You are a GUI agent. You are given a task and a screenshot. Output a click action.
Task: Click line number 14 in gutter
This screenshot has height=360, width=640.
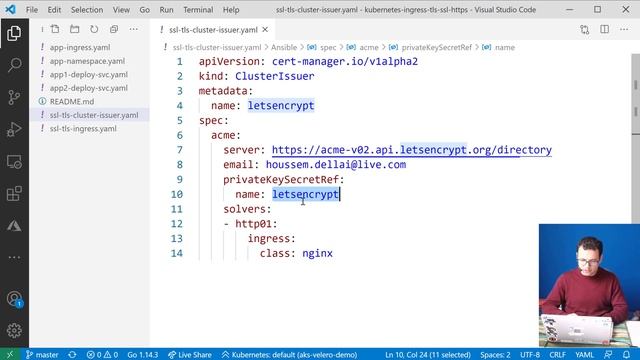coord(177,253)
